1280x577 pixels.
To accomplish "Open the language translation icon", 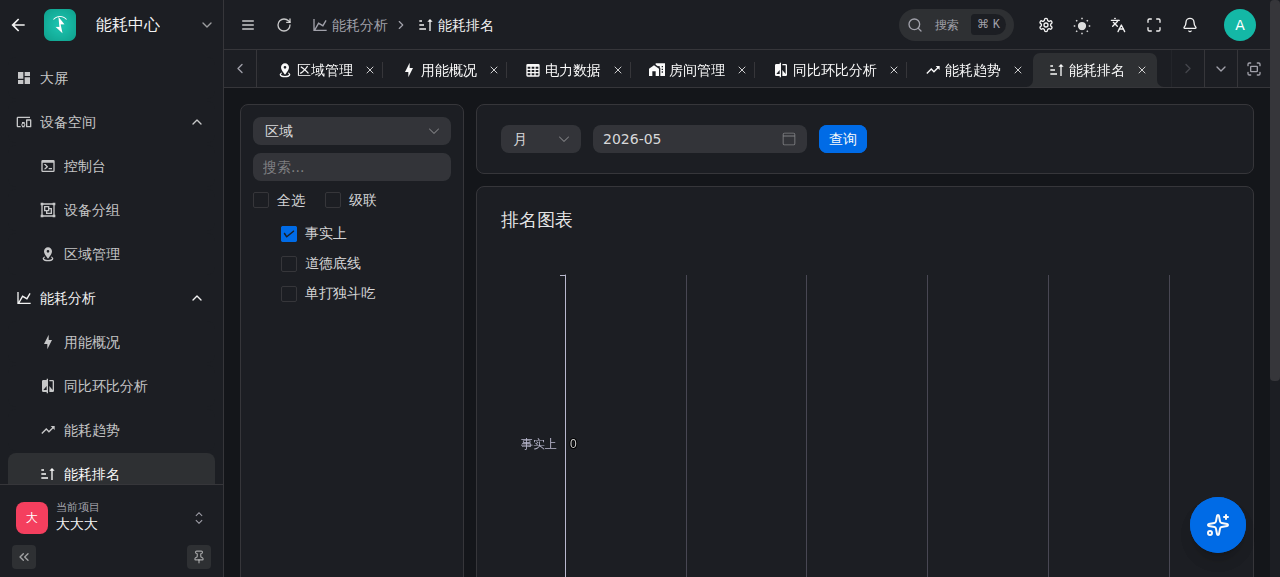I will tap(1118, 25).
